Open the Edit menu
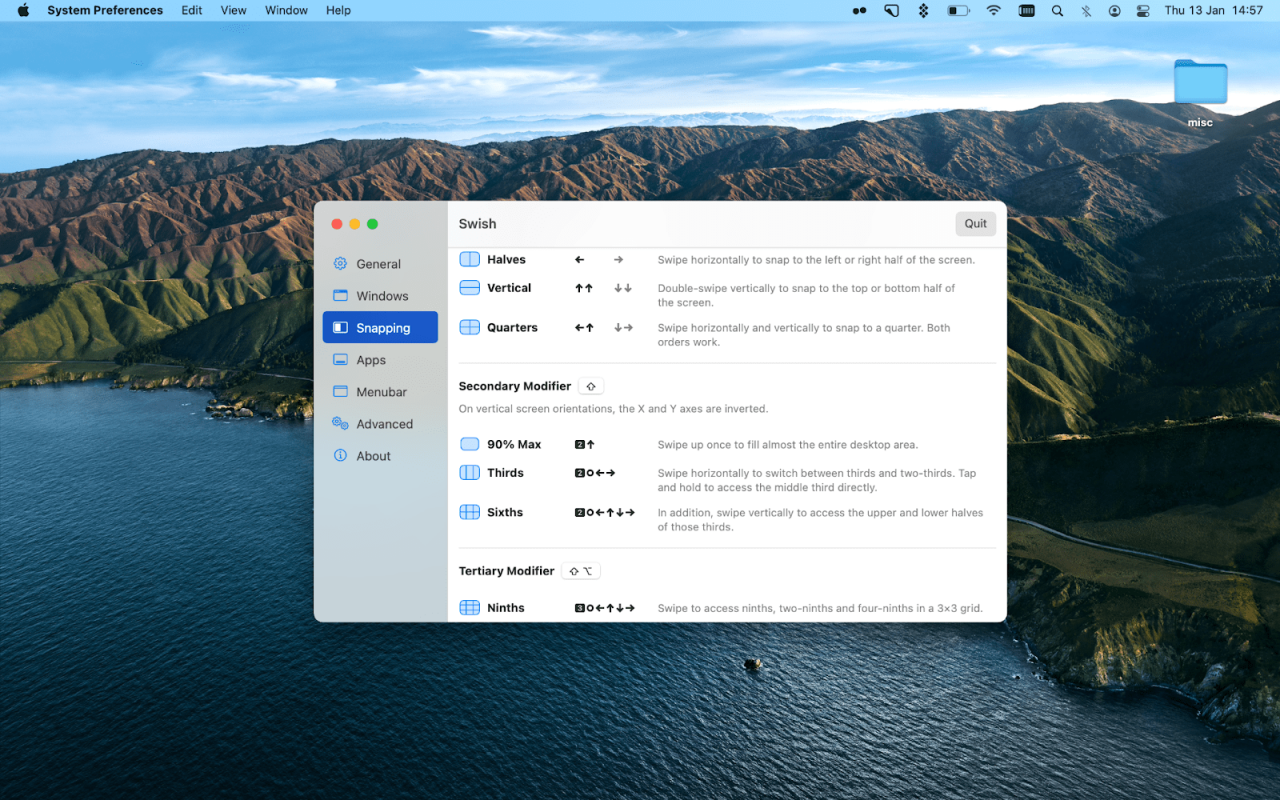 192,10
